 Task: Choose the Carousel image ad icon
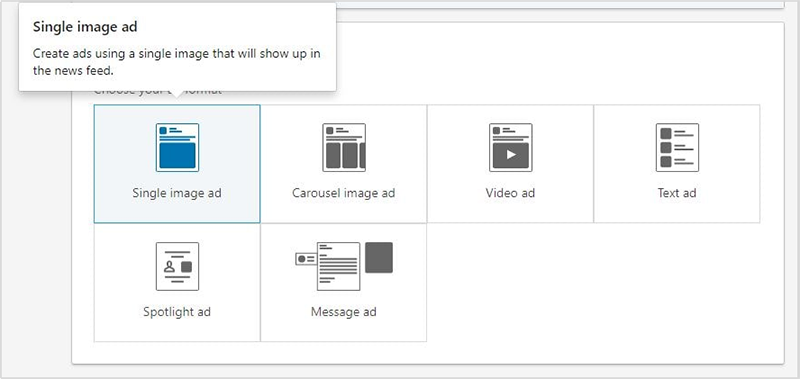[344, 147]
